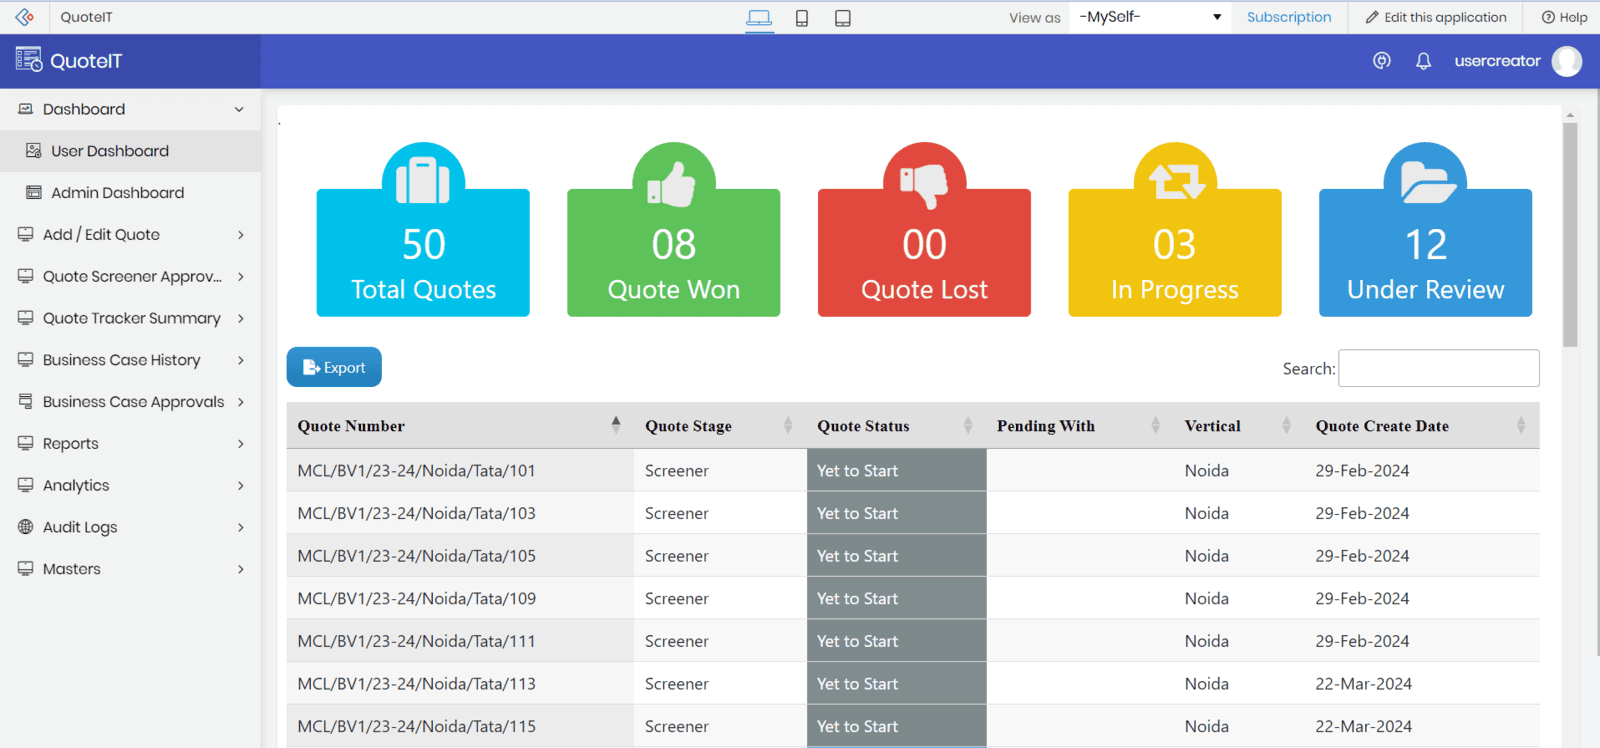
Task: Open the Admin Dashboard page
Action: 117,193
